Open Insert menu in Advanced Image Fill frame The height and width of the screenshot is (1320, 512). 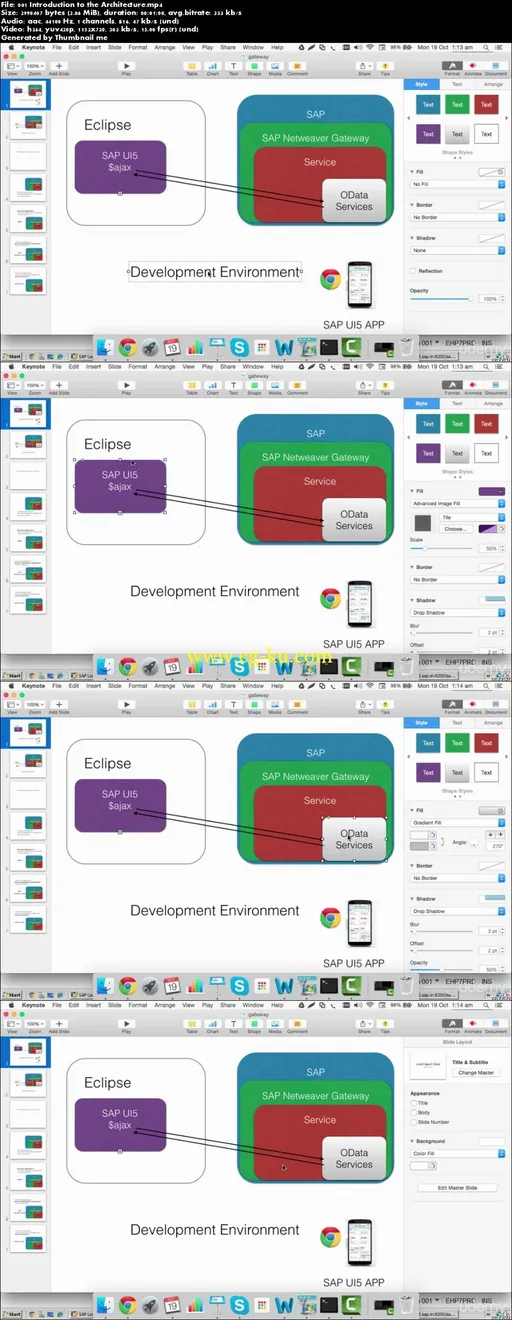[x=93, y=367]
